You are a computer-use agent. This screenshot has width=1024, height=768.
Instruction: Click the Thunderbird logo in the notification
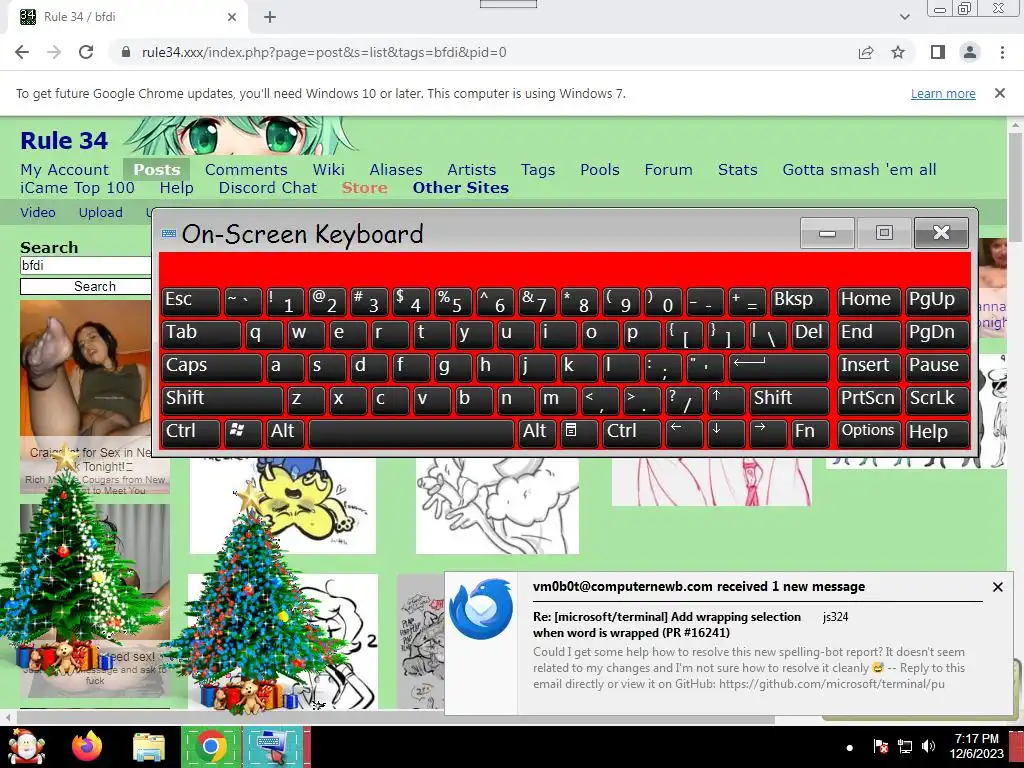481,609
